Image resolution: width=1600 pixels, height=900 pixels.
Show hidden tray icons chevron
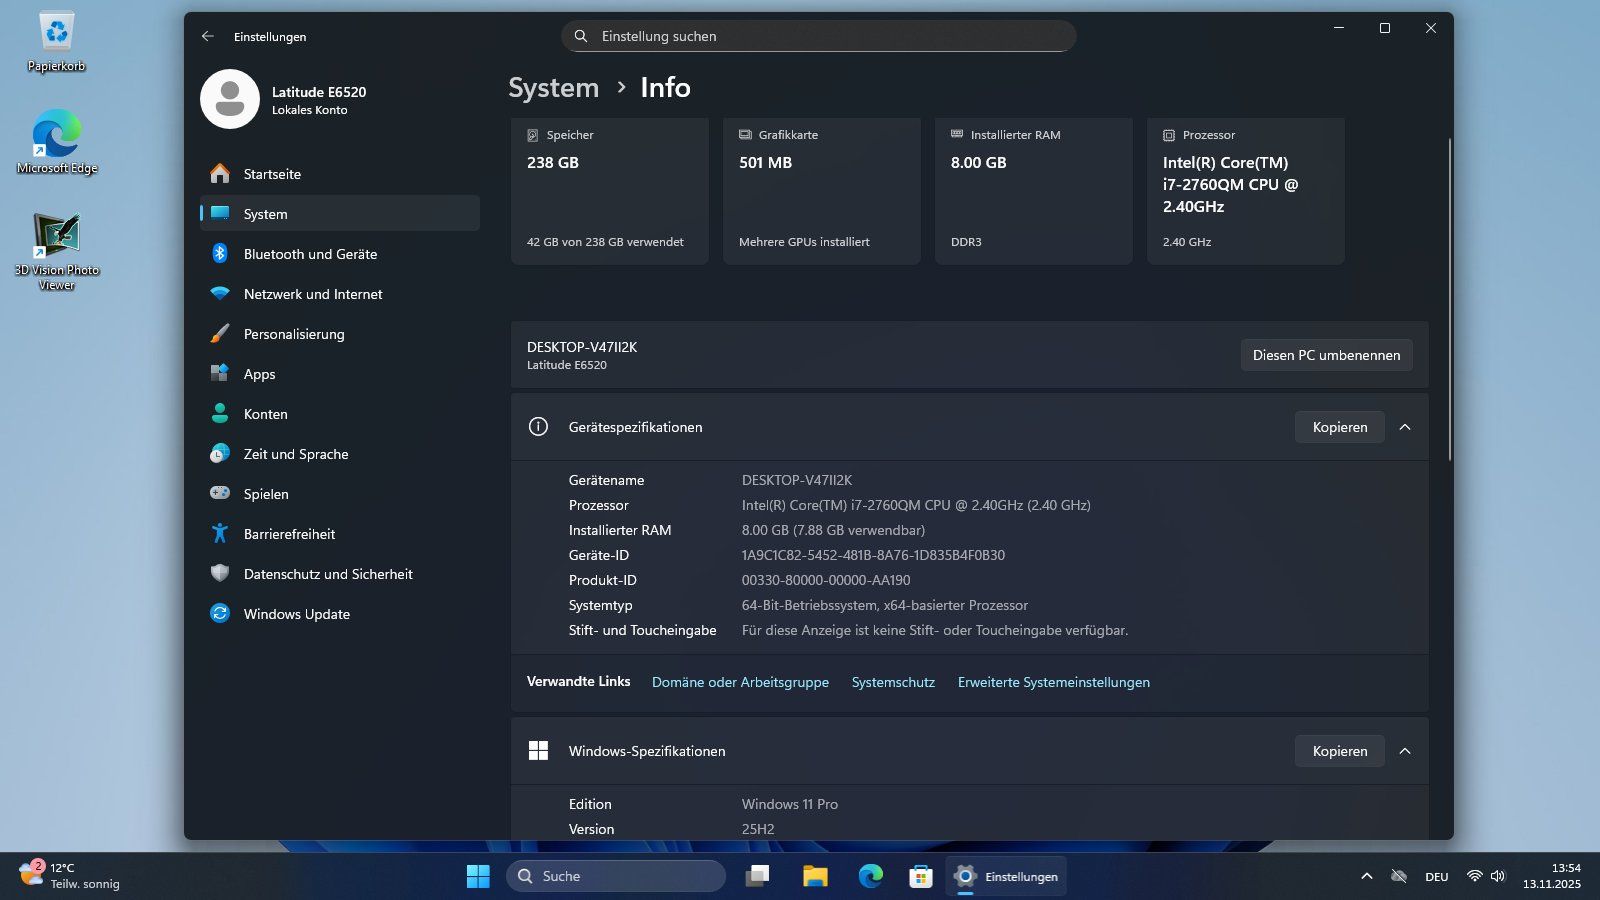pyautogui.click(x=1367, y=876)
